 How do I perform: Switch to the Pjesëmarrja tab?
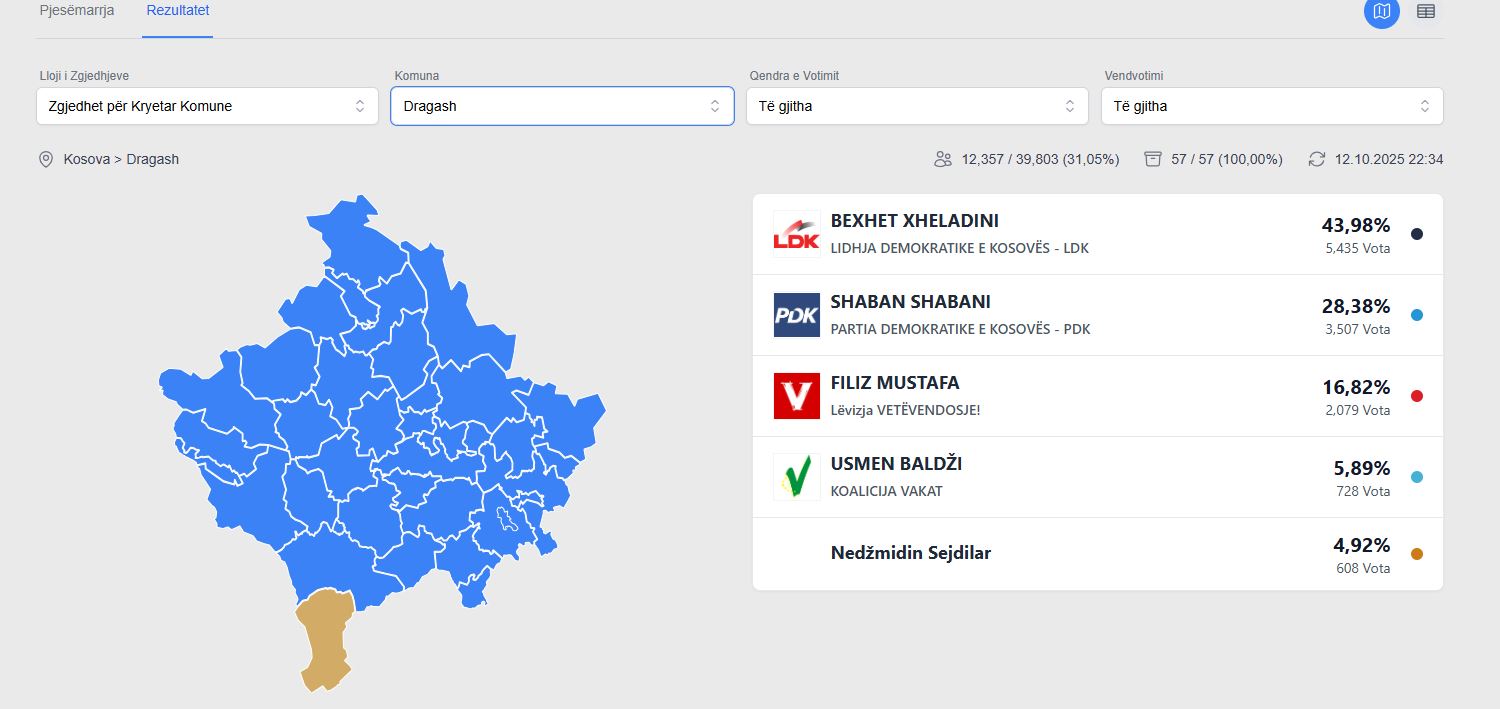point(77,11)
